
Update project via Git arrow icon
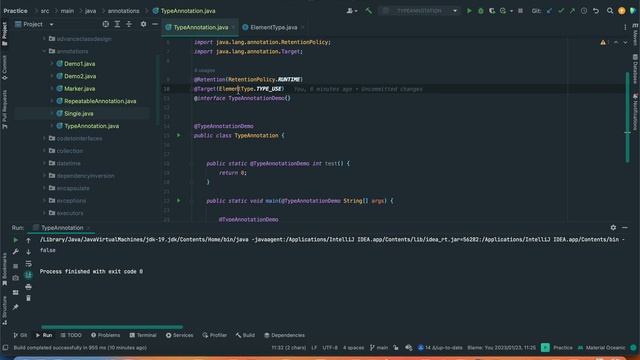pyautogui.click(x=549, y=11)
